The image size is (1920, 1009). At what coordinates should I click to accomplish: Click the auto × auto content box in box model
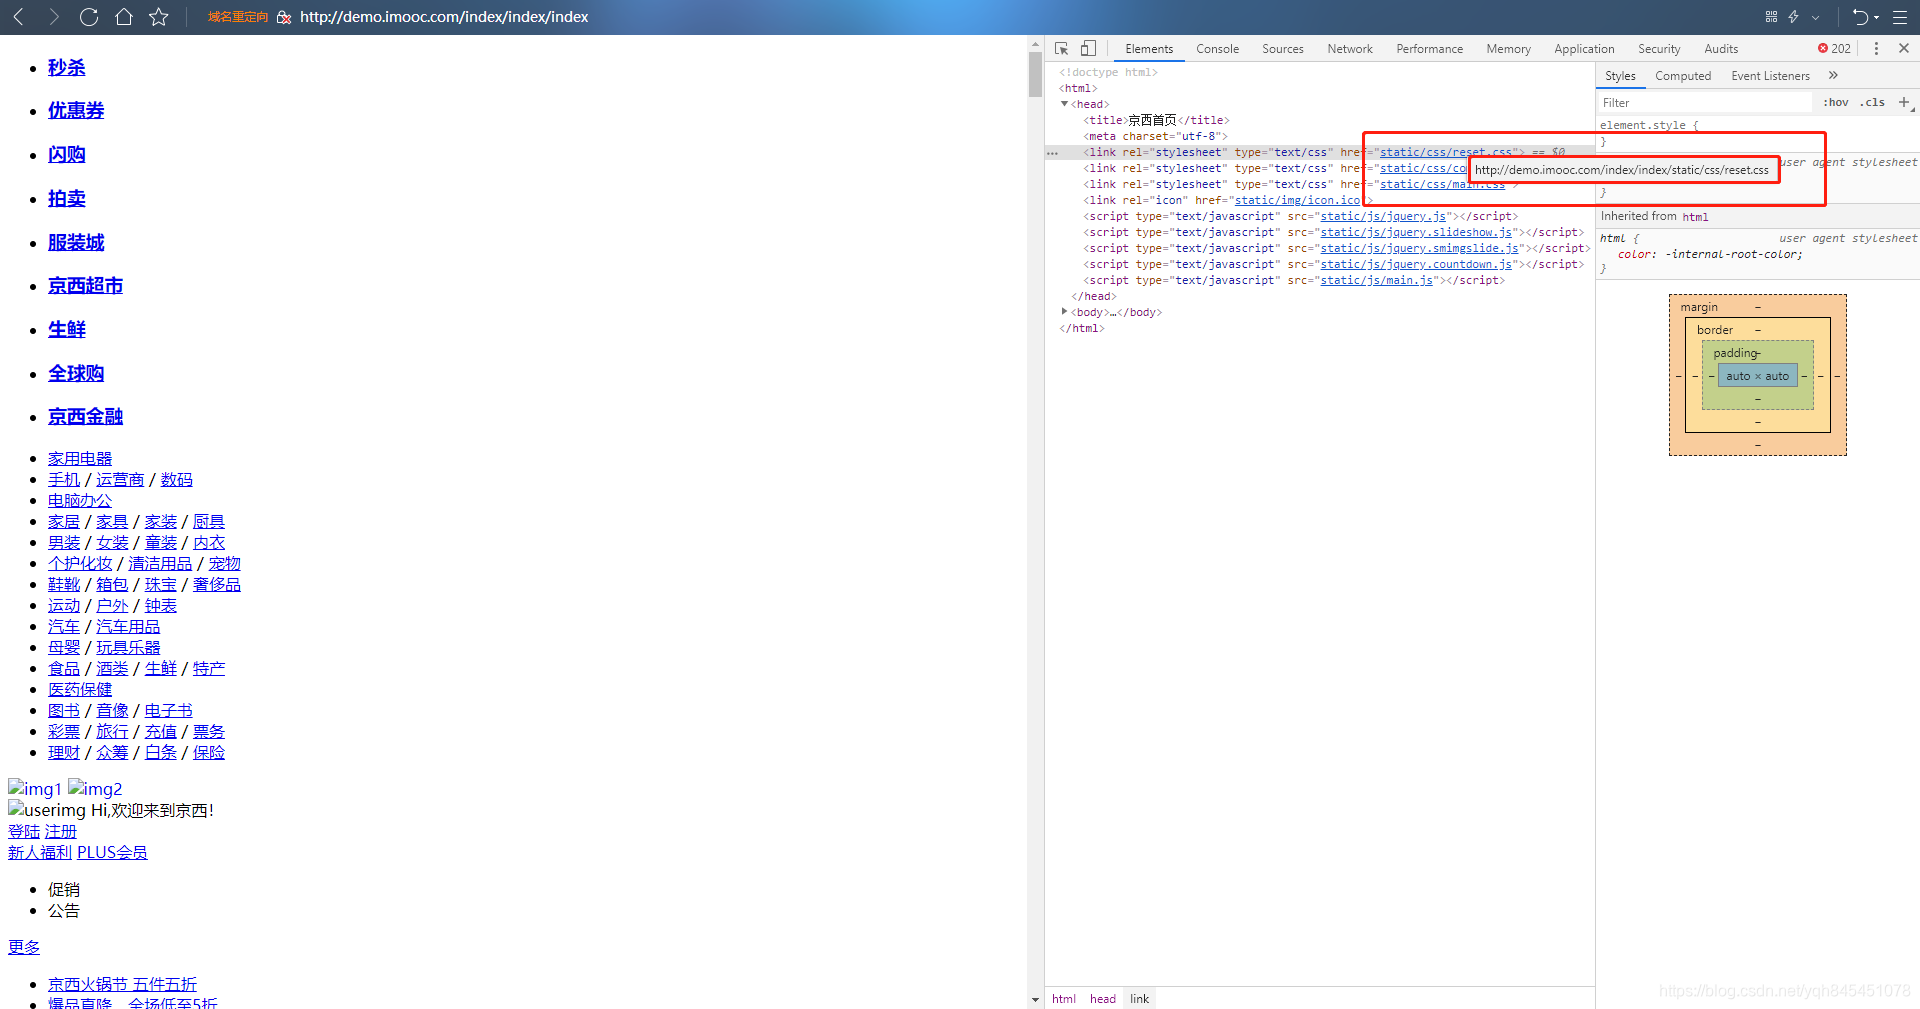(1757, 376)
